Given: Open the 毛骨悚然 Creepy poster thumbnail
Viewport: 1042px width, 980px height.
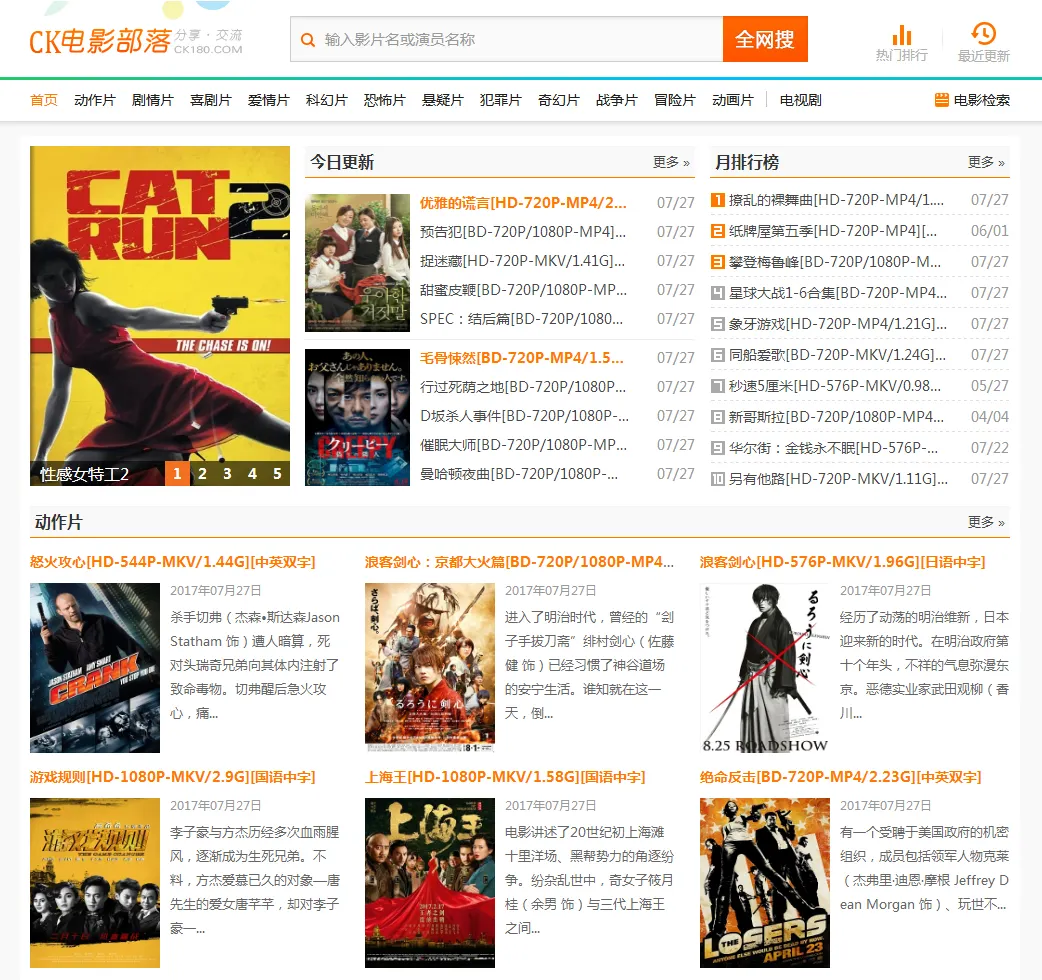Looking at the screenshot, I should tap(358, 417).
